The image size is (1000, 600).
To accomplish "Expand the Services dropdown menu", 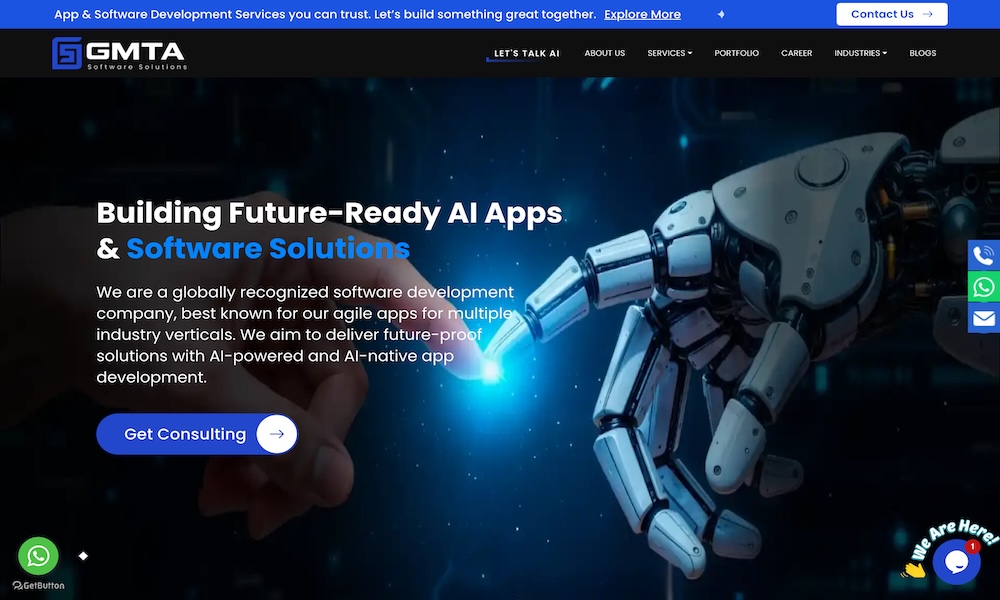I will pos(670,53).
